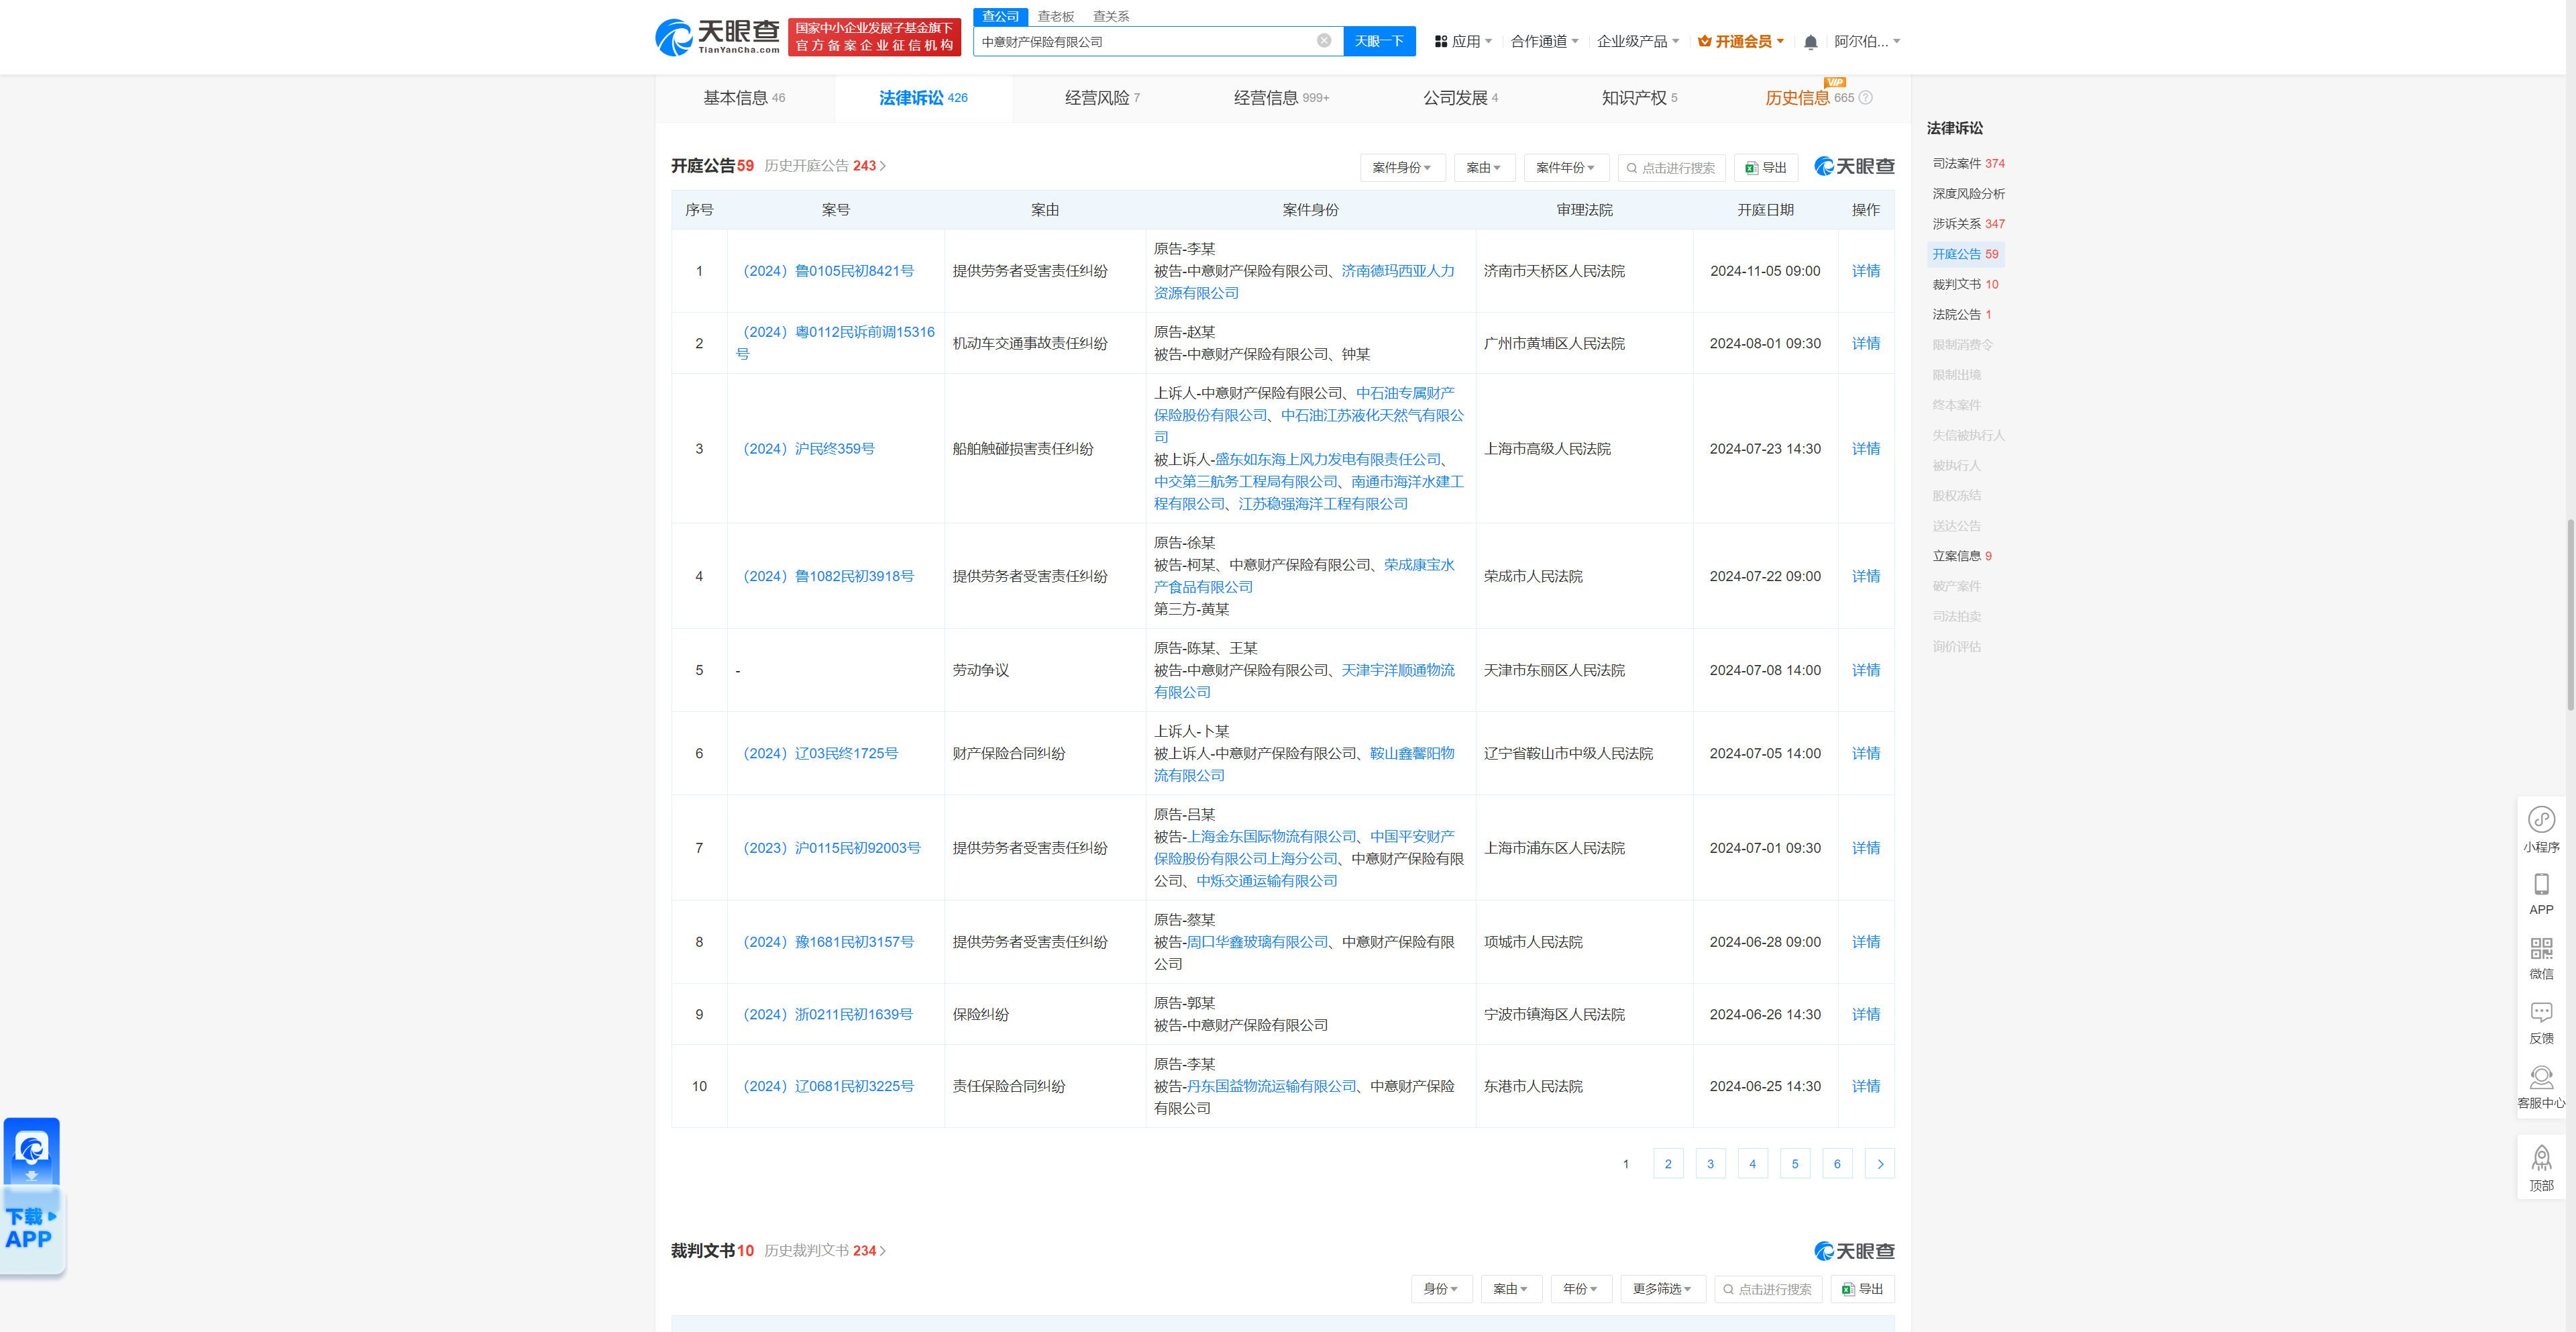Open the 经营风险 tab

click(x=1102, y=98)
